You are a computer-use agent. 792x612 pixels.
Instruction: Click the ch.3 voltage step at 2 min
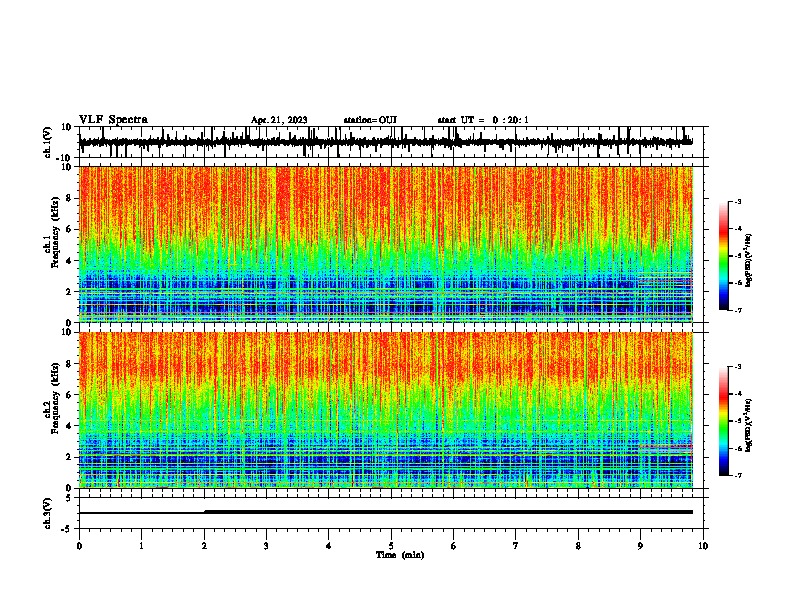204,512
